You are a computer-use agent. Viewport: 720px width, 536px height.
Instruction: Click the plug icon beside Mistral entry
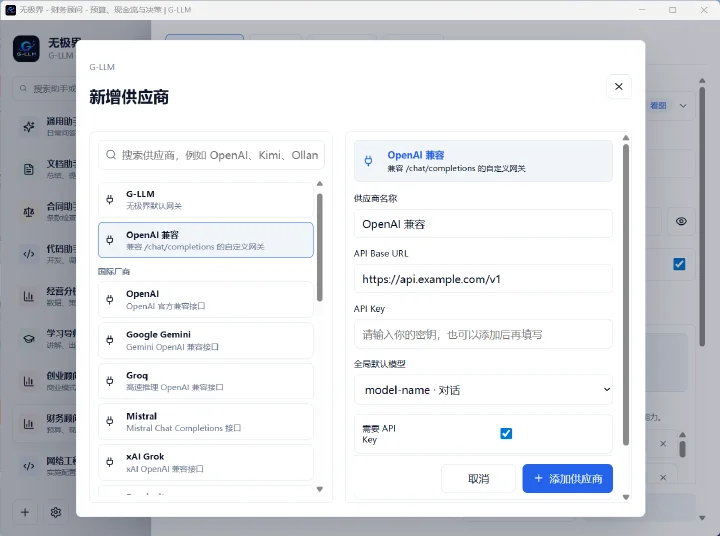[110, 421]
